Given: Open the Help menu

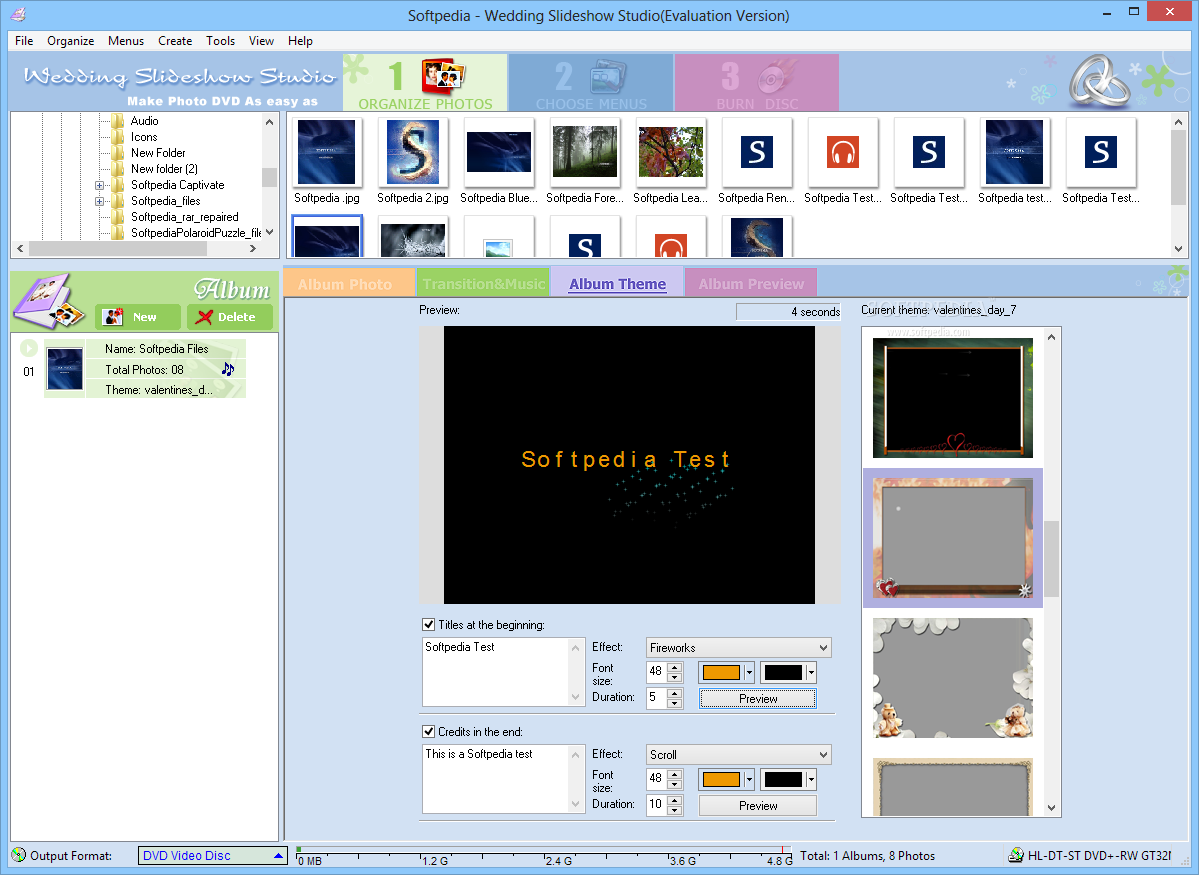Looking at the screenshot, I should (300, 41).
